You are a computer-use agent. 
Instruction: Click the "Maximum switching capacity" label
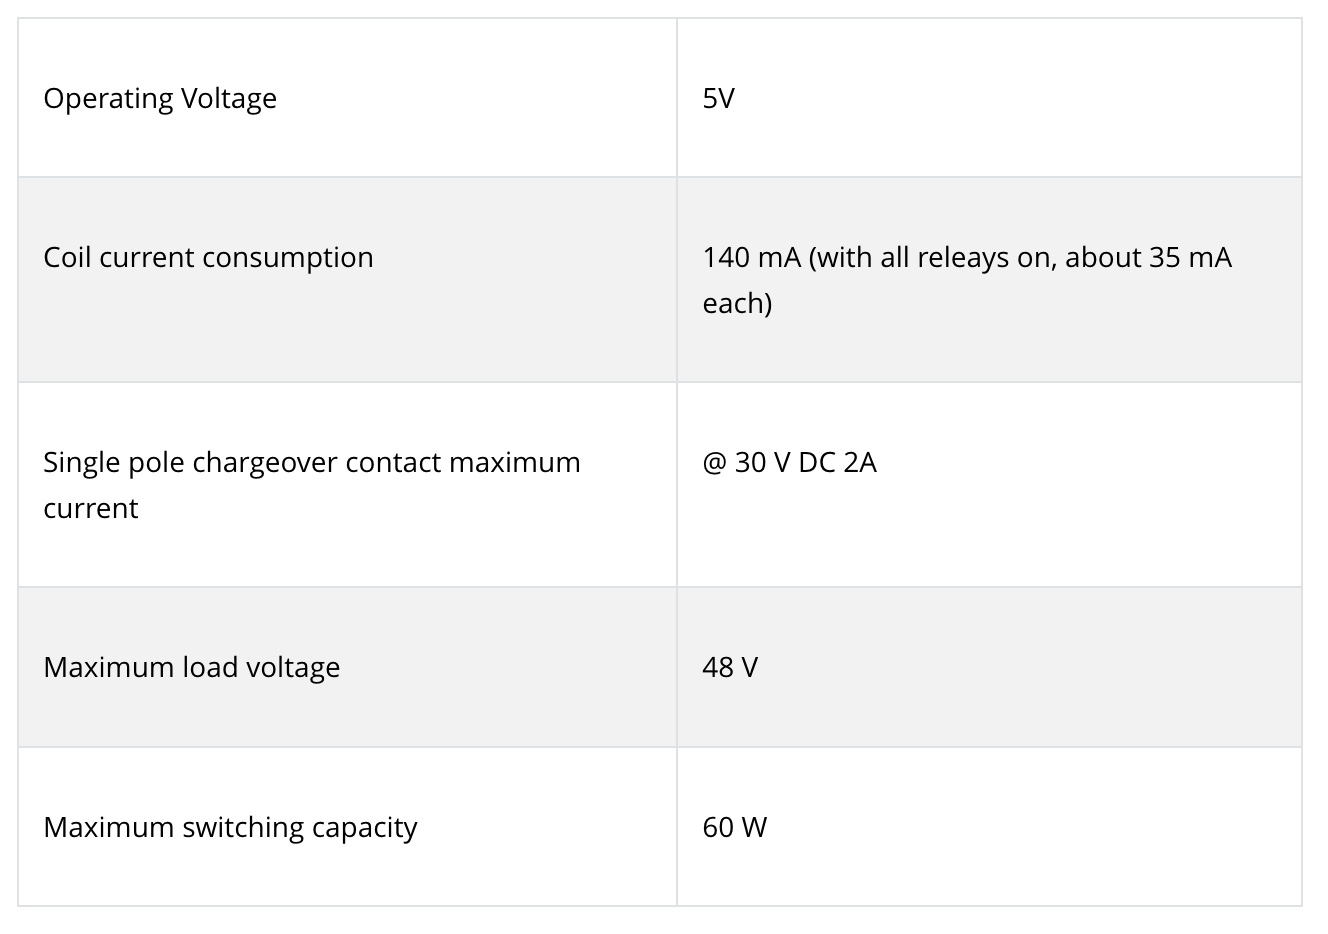[x=230, y=827]
